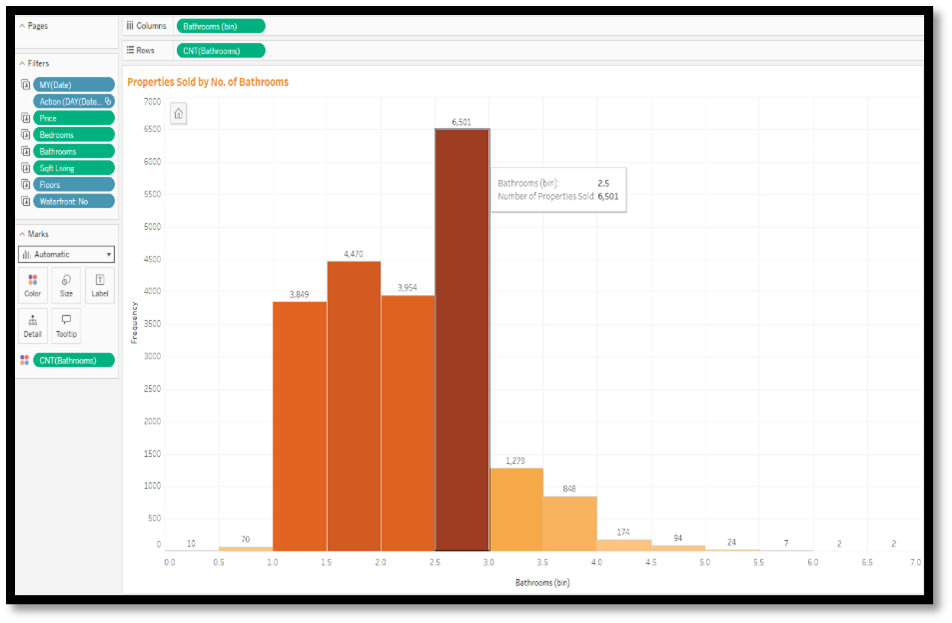Screen dimensions: 952x623
Task: Click the chart title Properties Sold by No. of Bathrooms
Action: (208, 82)
